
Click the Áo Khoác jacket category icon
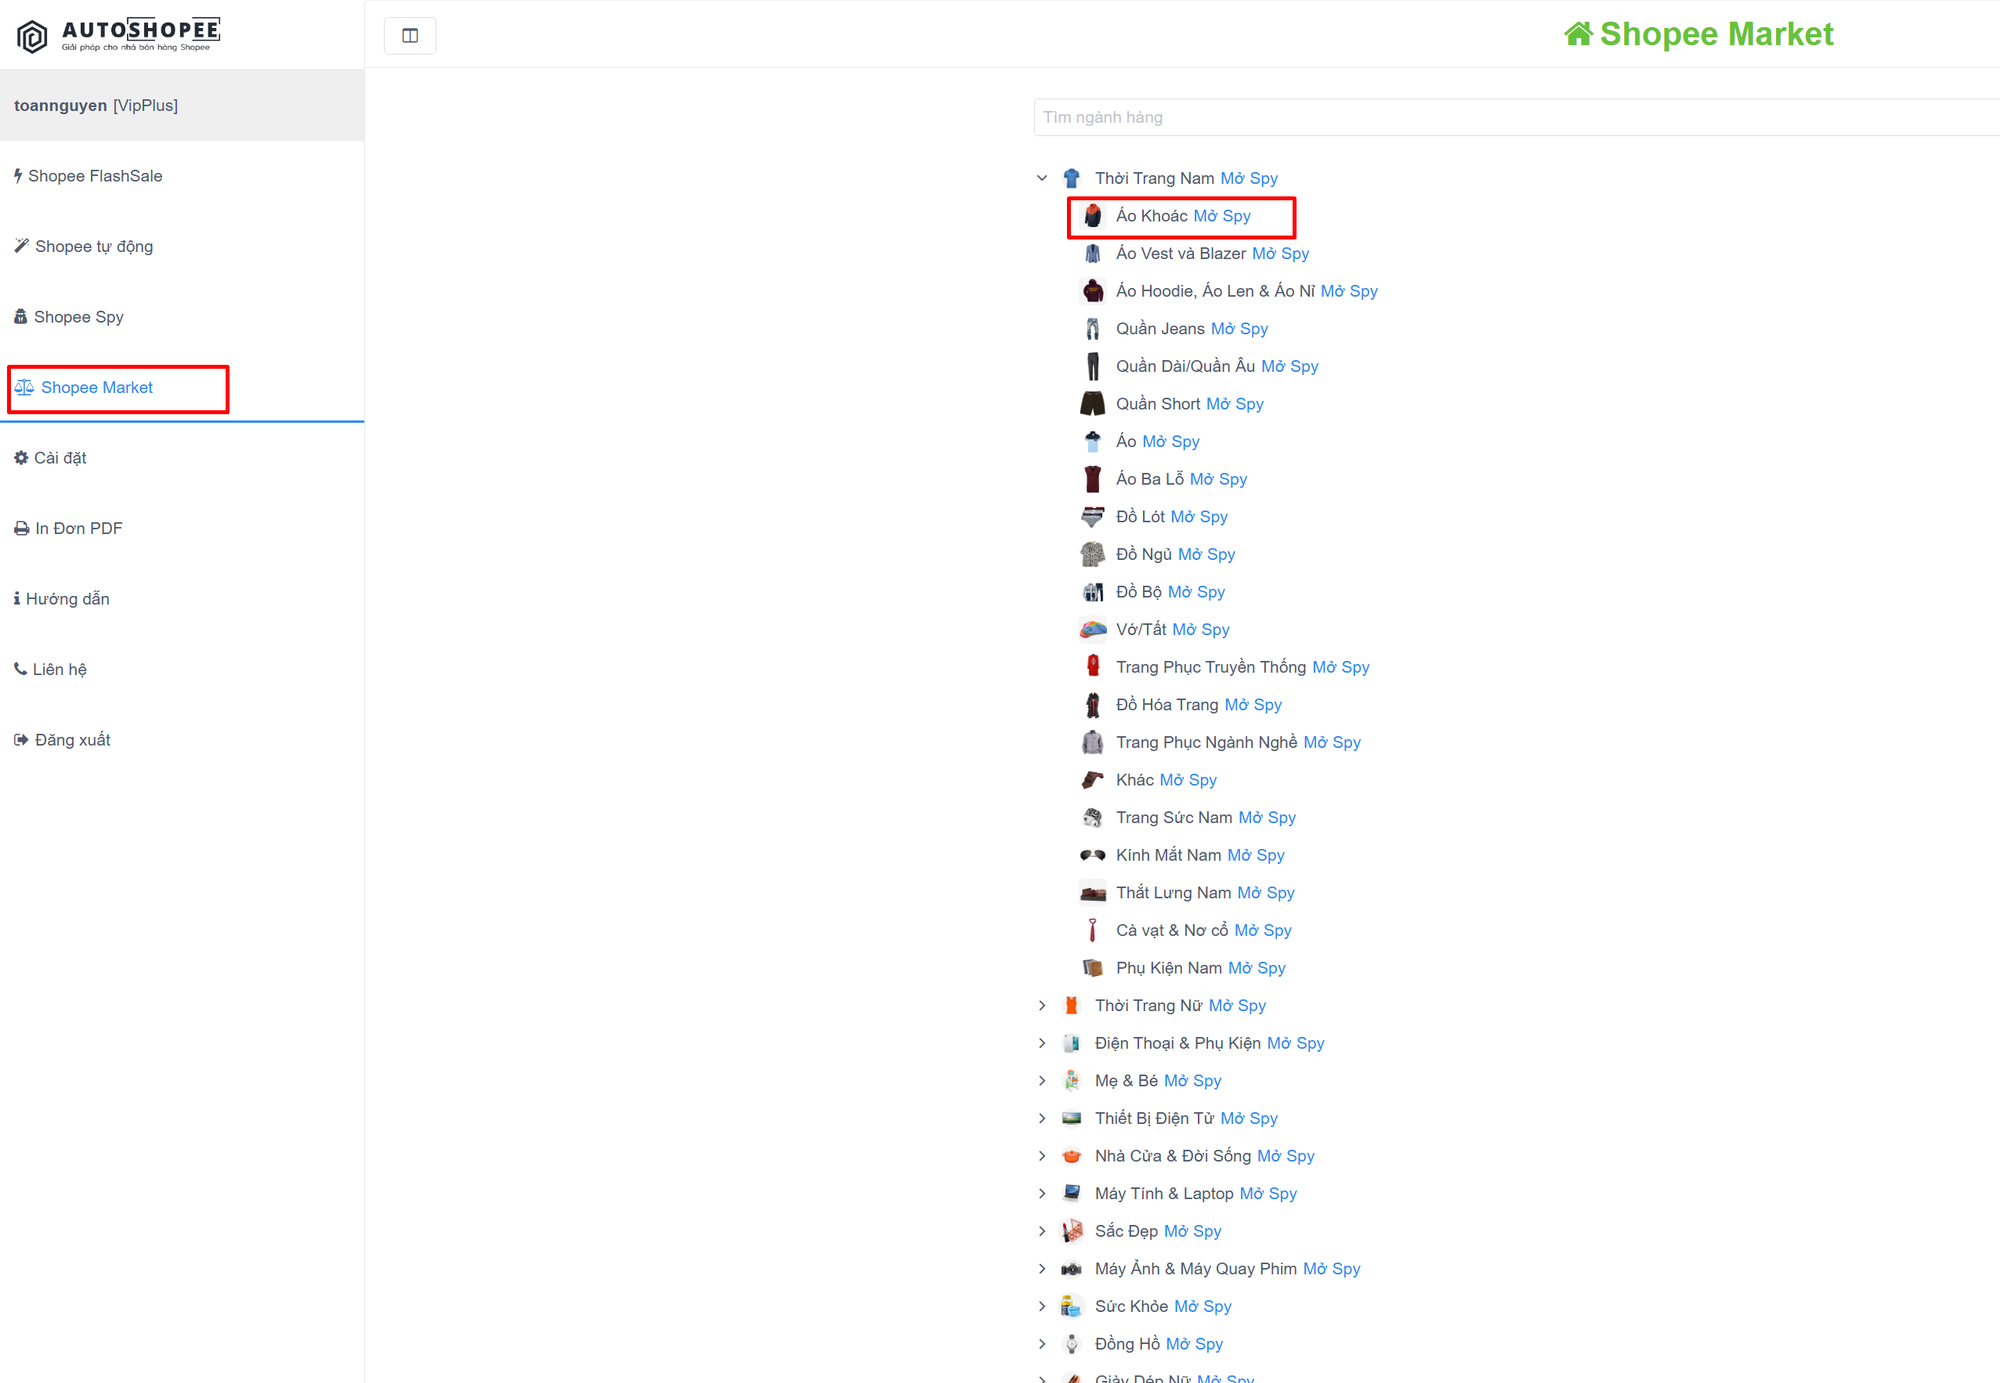1092,216
